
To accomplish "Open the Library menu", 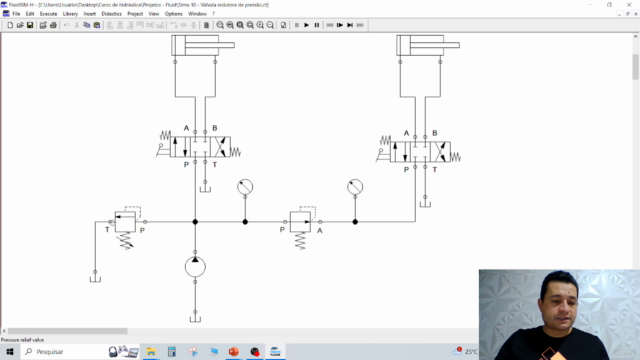I will (x=70, y=14).
